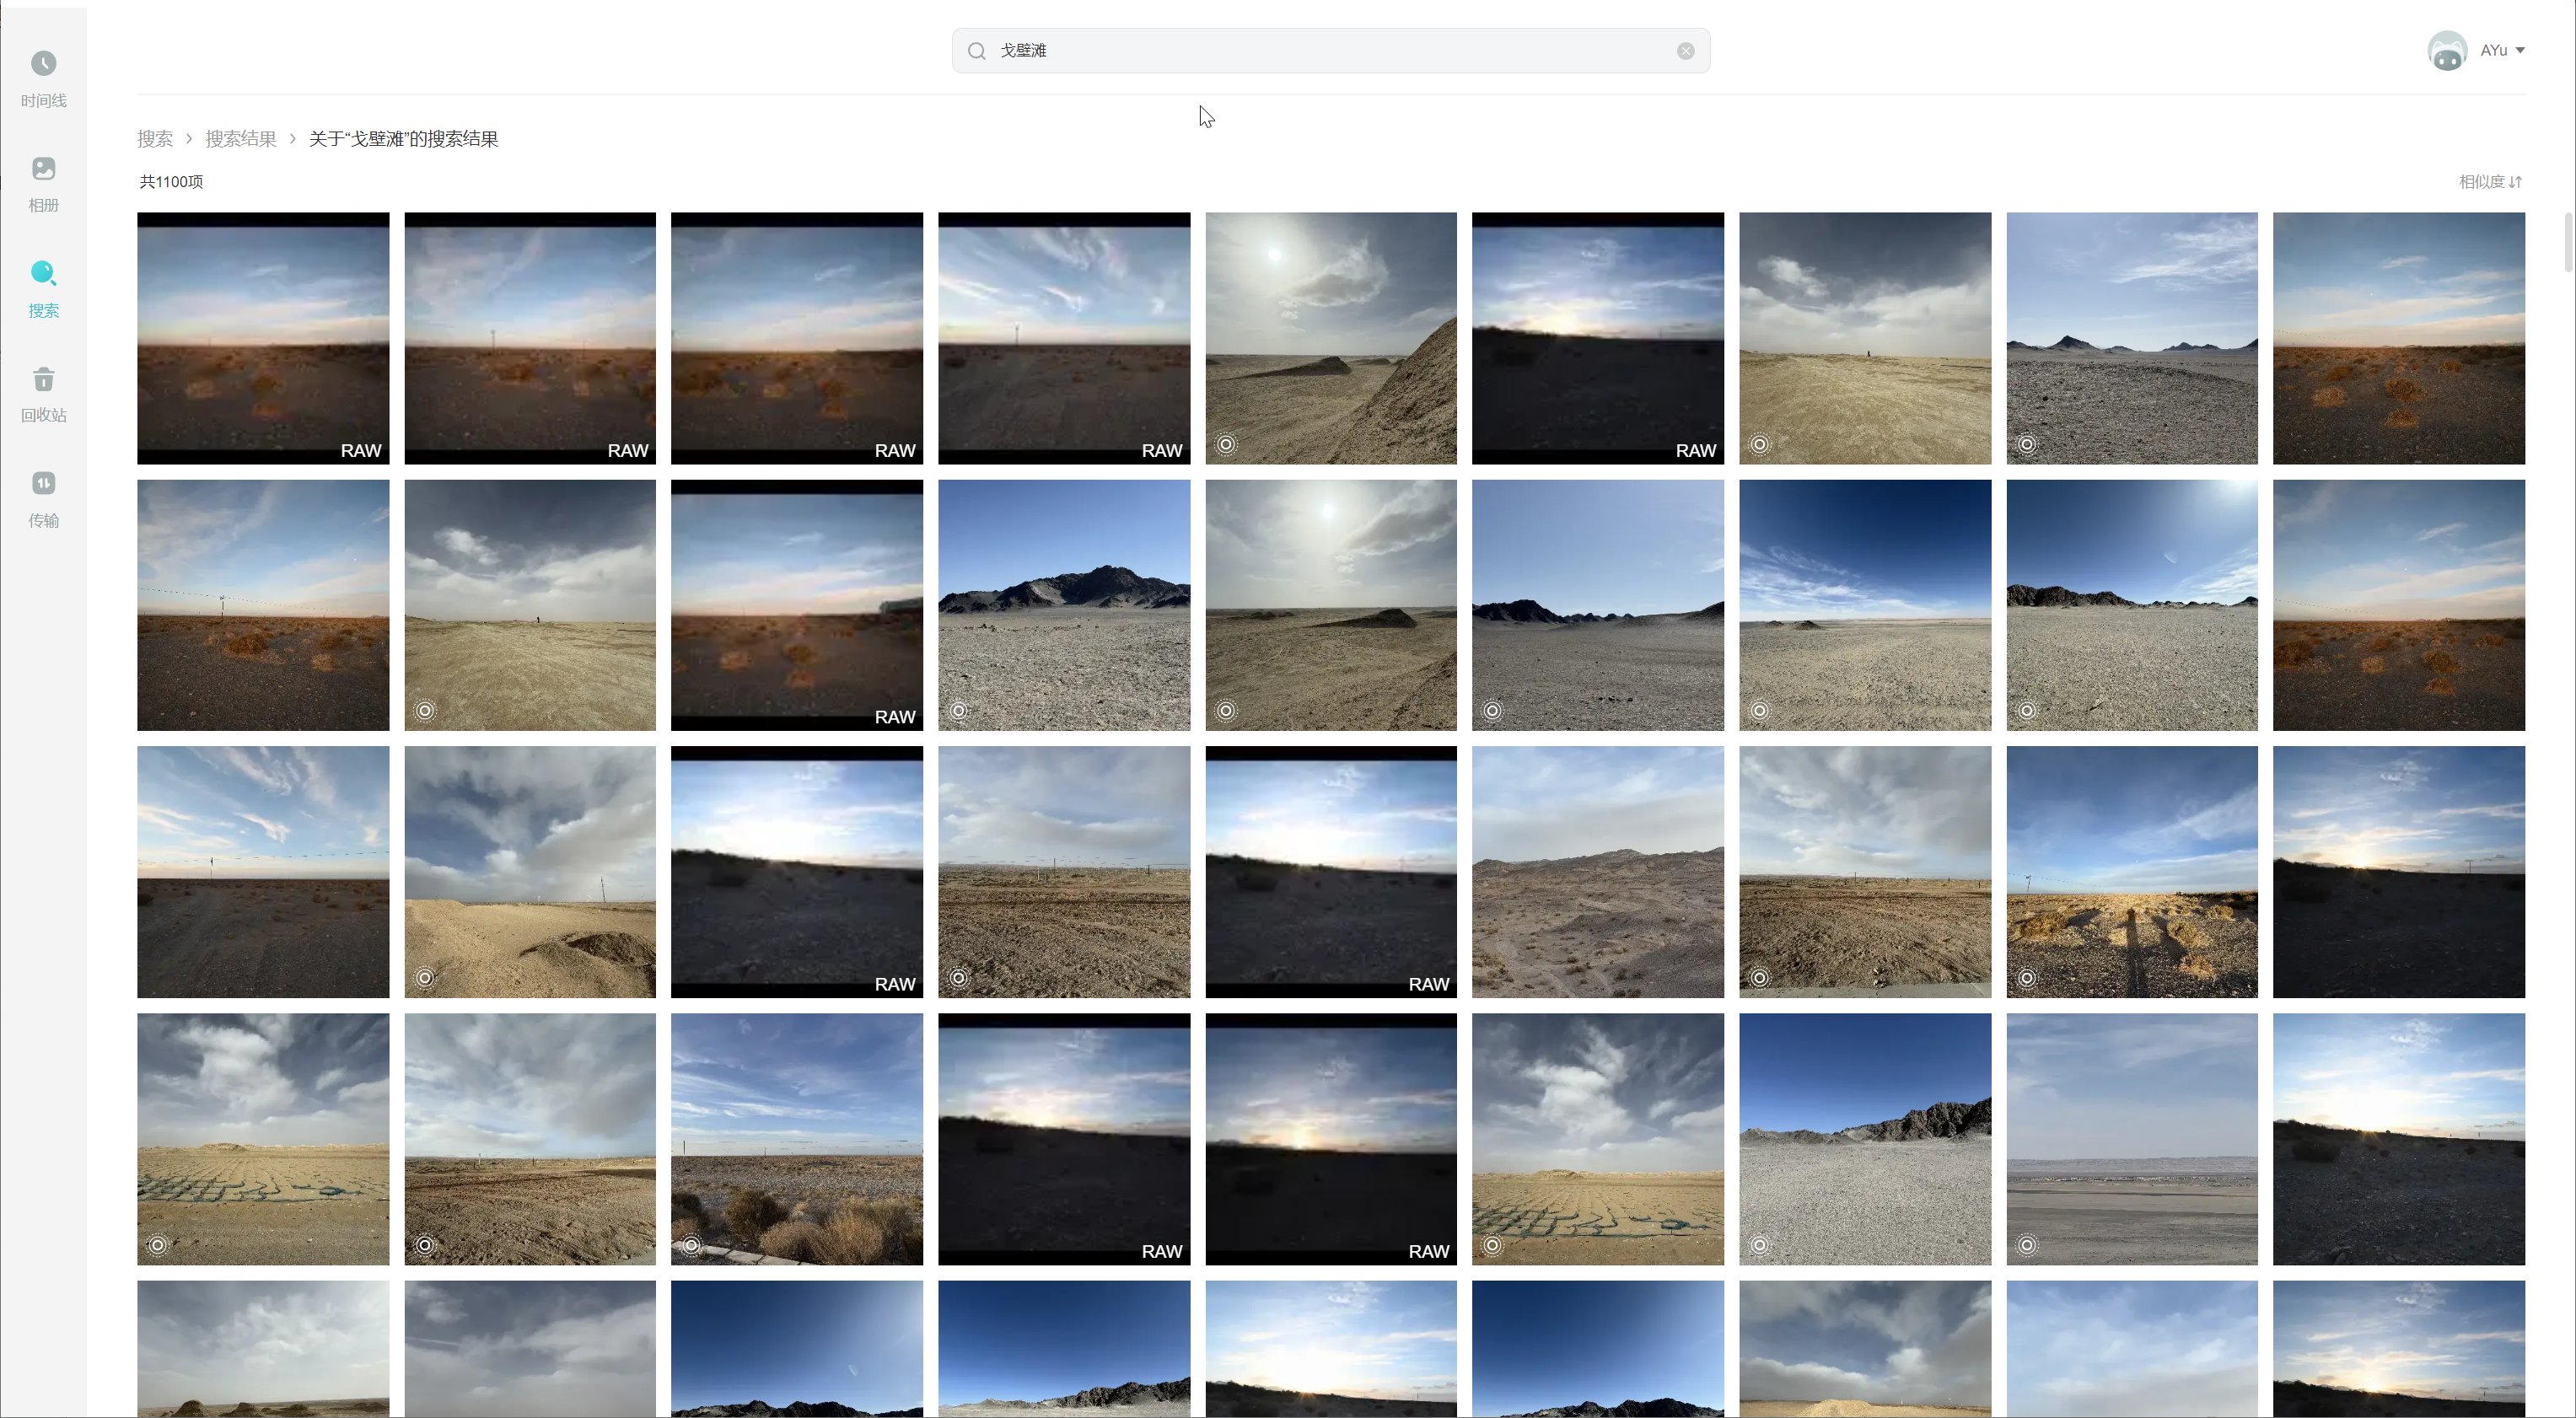The image size is (2576, 1418).
Task: Click the magnifier icon in the search bar
Action: coord(977,51)
